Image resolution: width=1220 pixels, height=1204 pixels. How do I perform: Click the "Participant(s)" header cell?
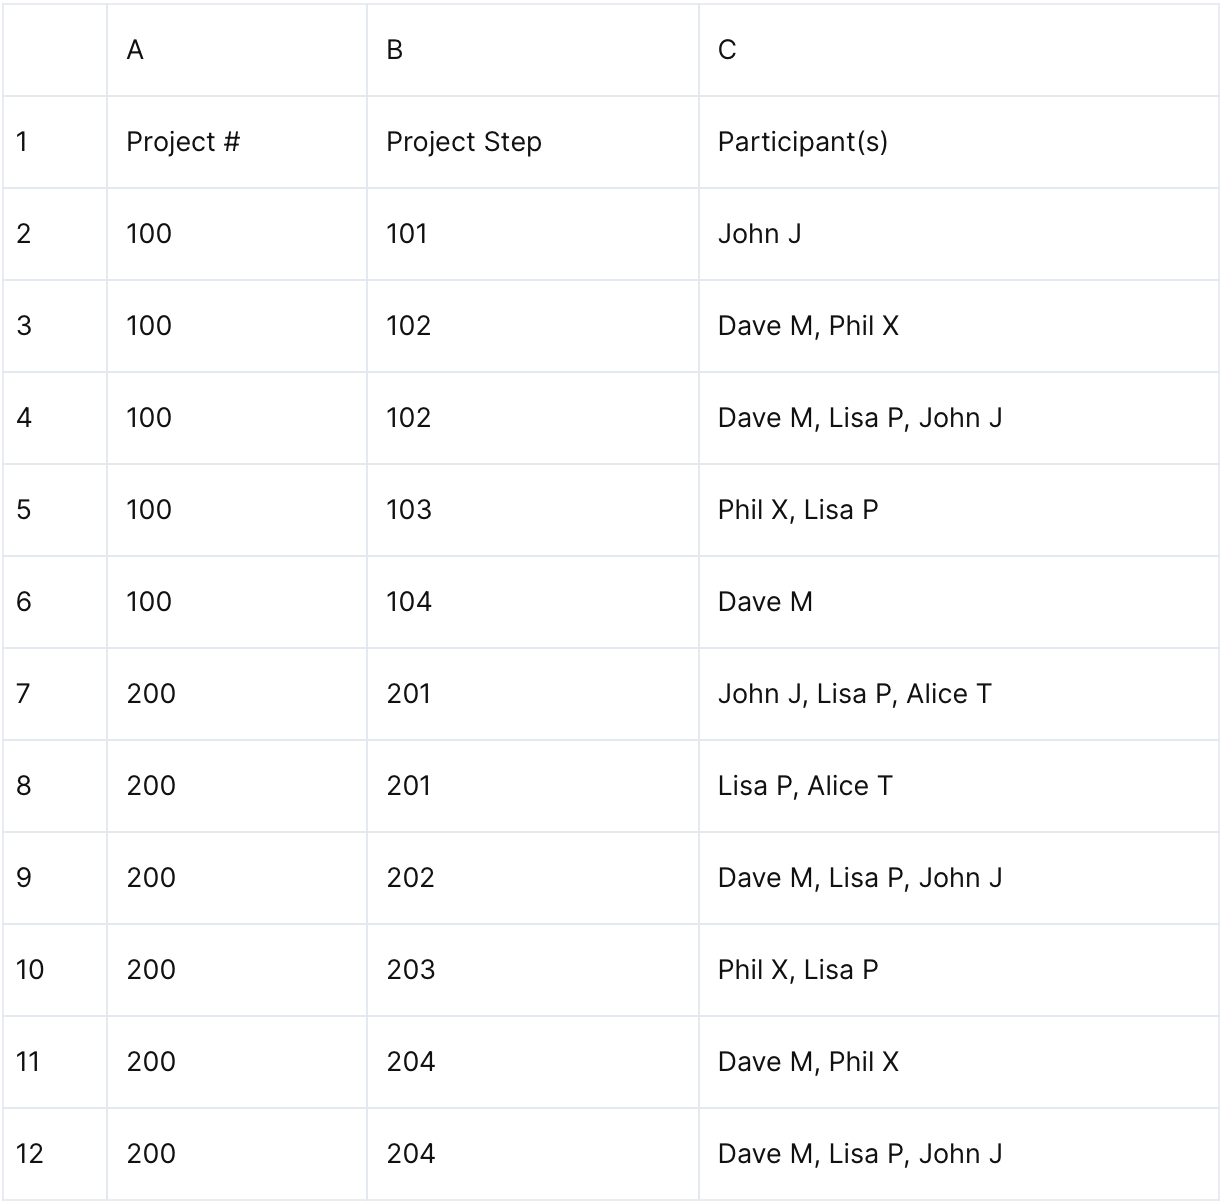pos(958,142)
